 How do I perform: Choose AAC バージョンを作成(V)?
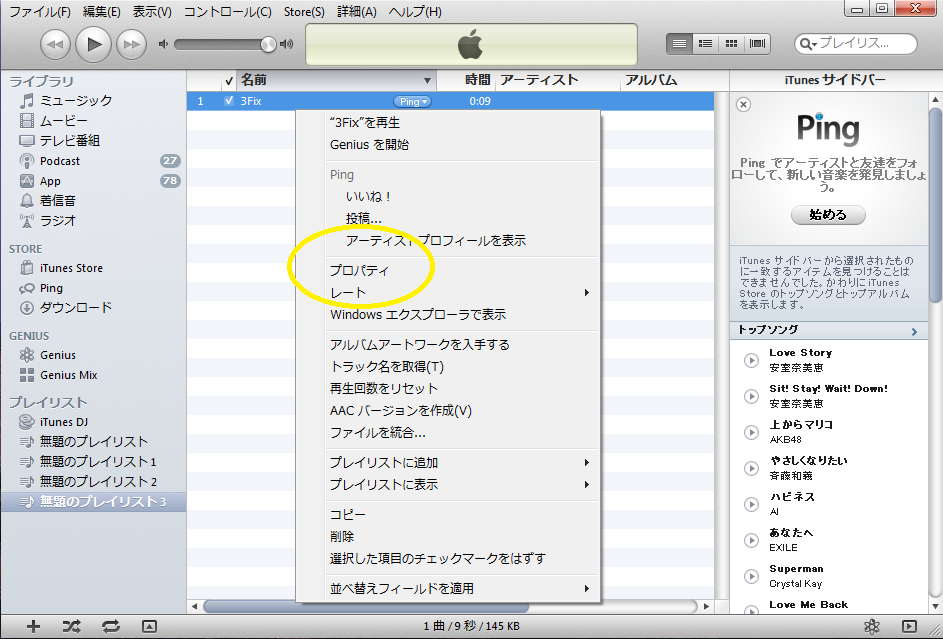(401, 411)
